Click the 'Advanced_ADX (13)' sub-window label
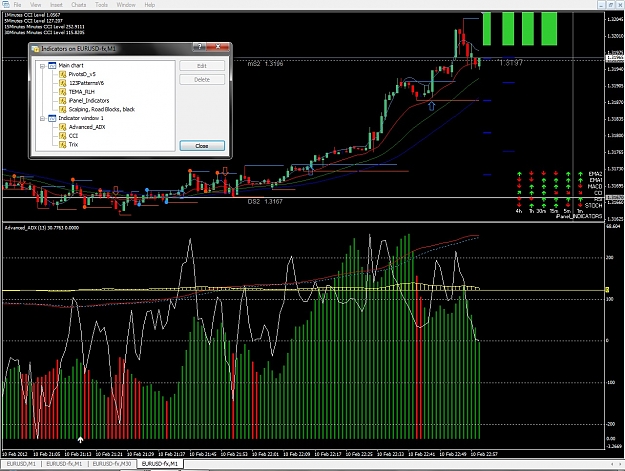Screen dimensions: 625x471 [x=41, y=228]
